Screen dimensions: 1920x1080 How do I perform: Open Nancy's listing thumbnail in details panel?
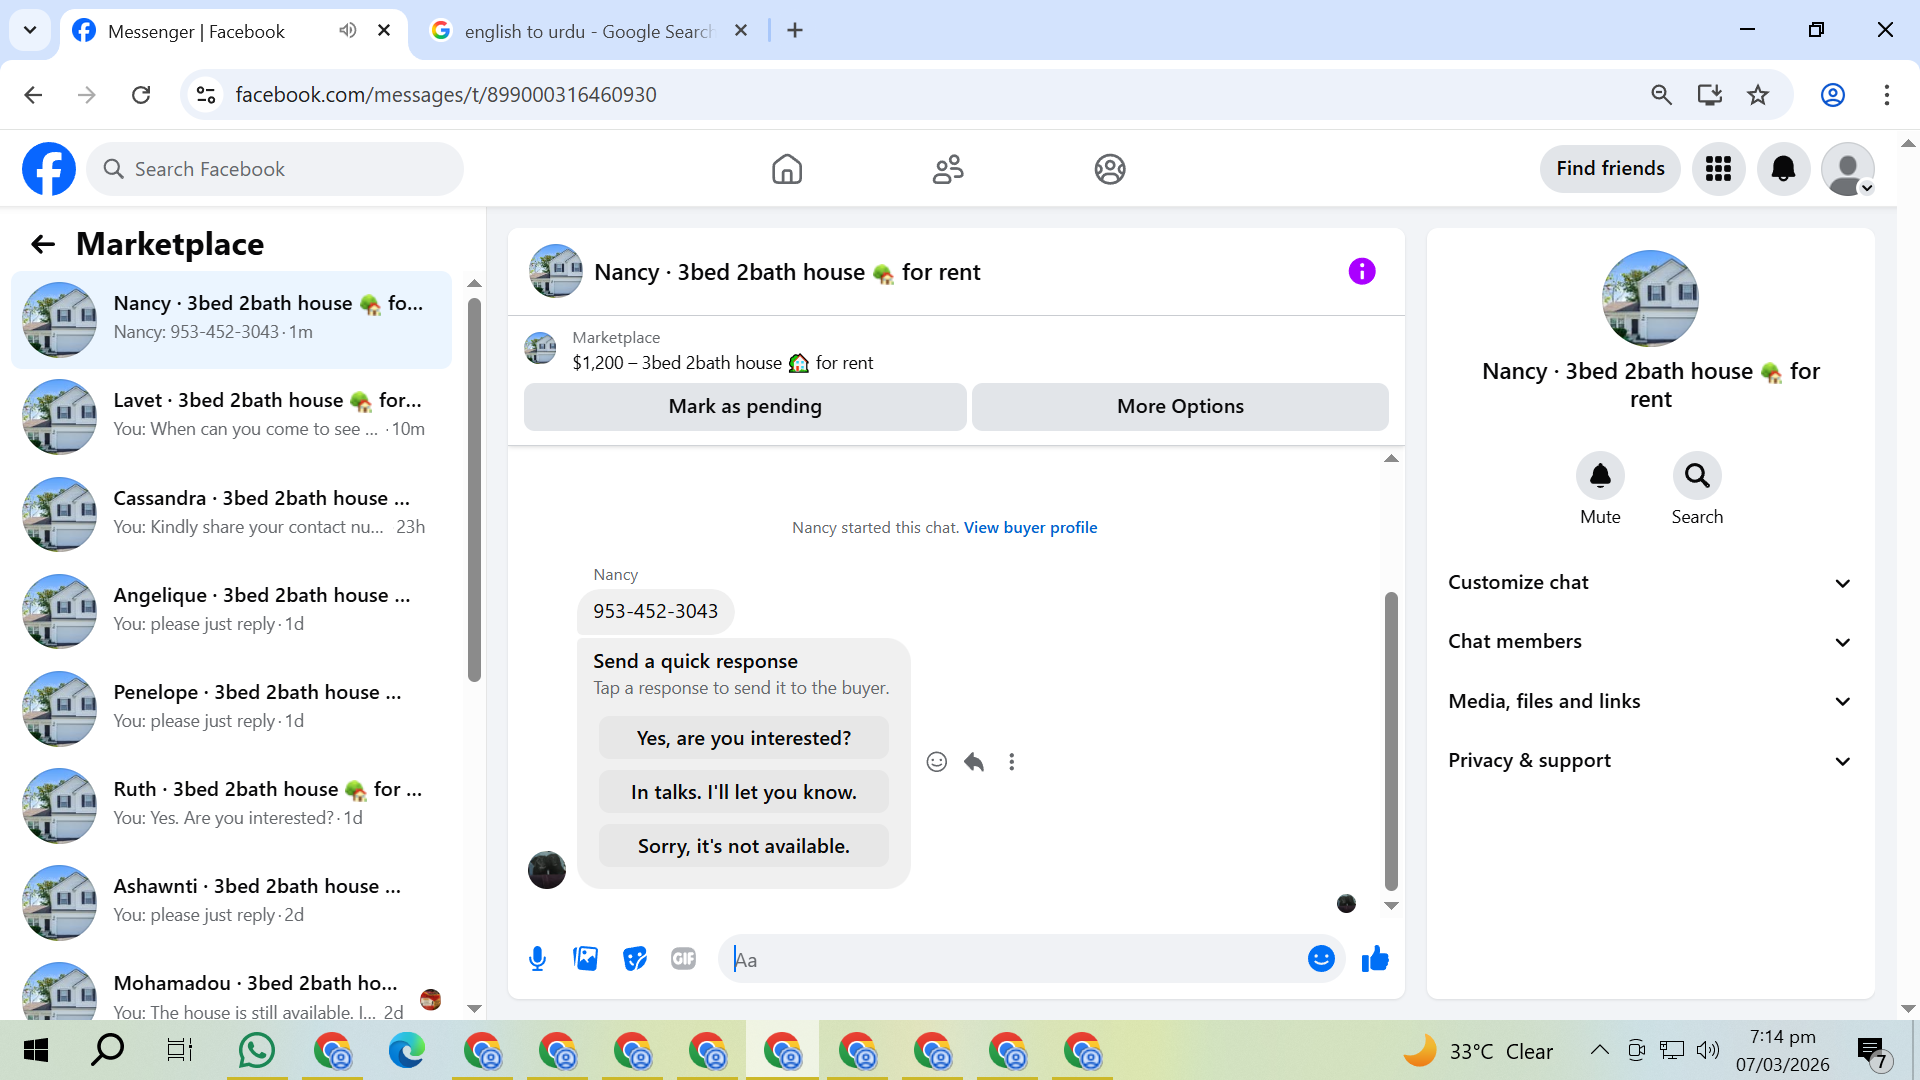coord(1650,298)
